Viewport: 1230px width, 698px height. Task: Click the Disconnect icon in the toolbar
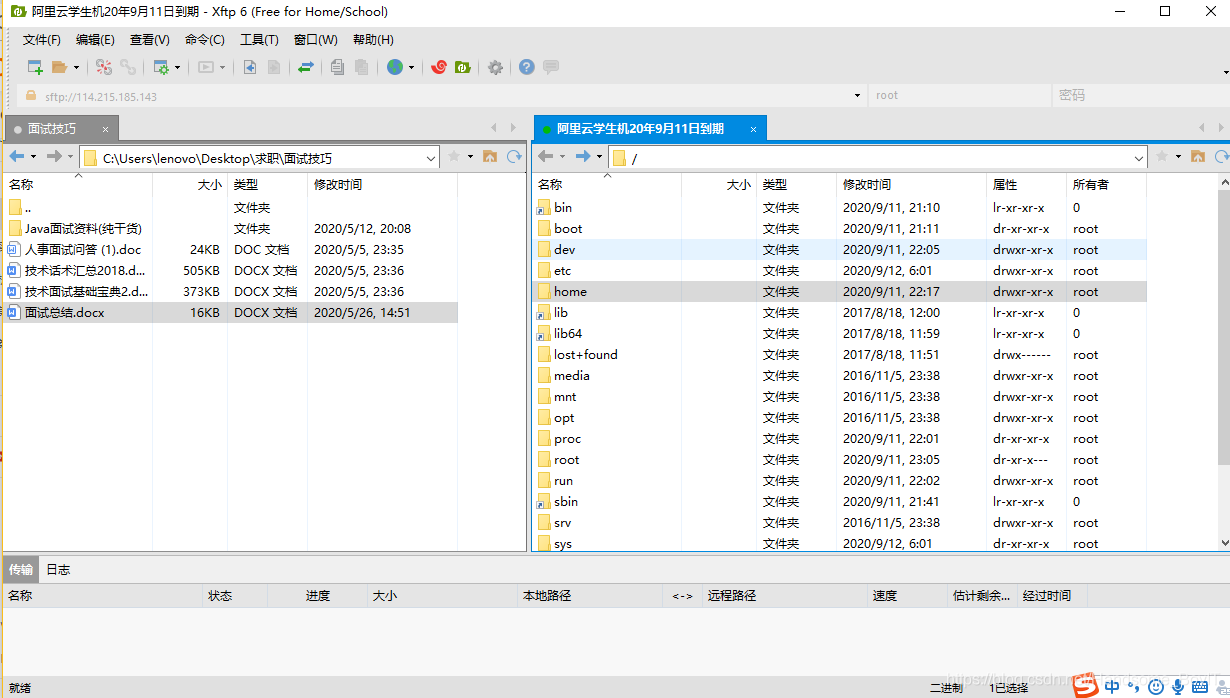click(104, 67)
